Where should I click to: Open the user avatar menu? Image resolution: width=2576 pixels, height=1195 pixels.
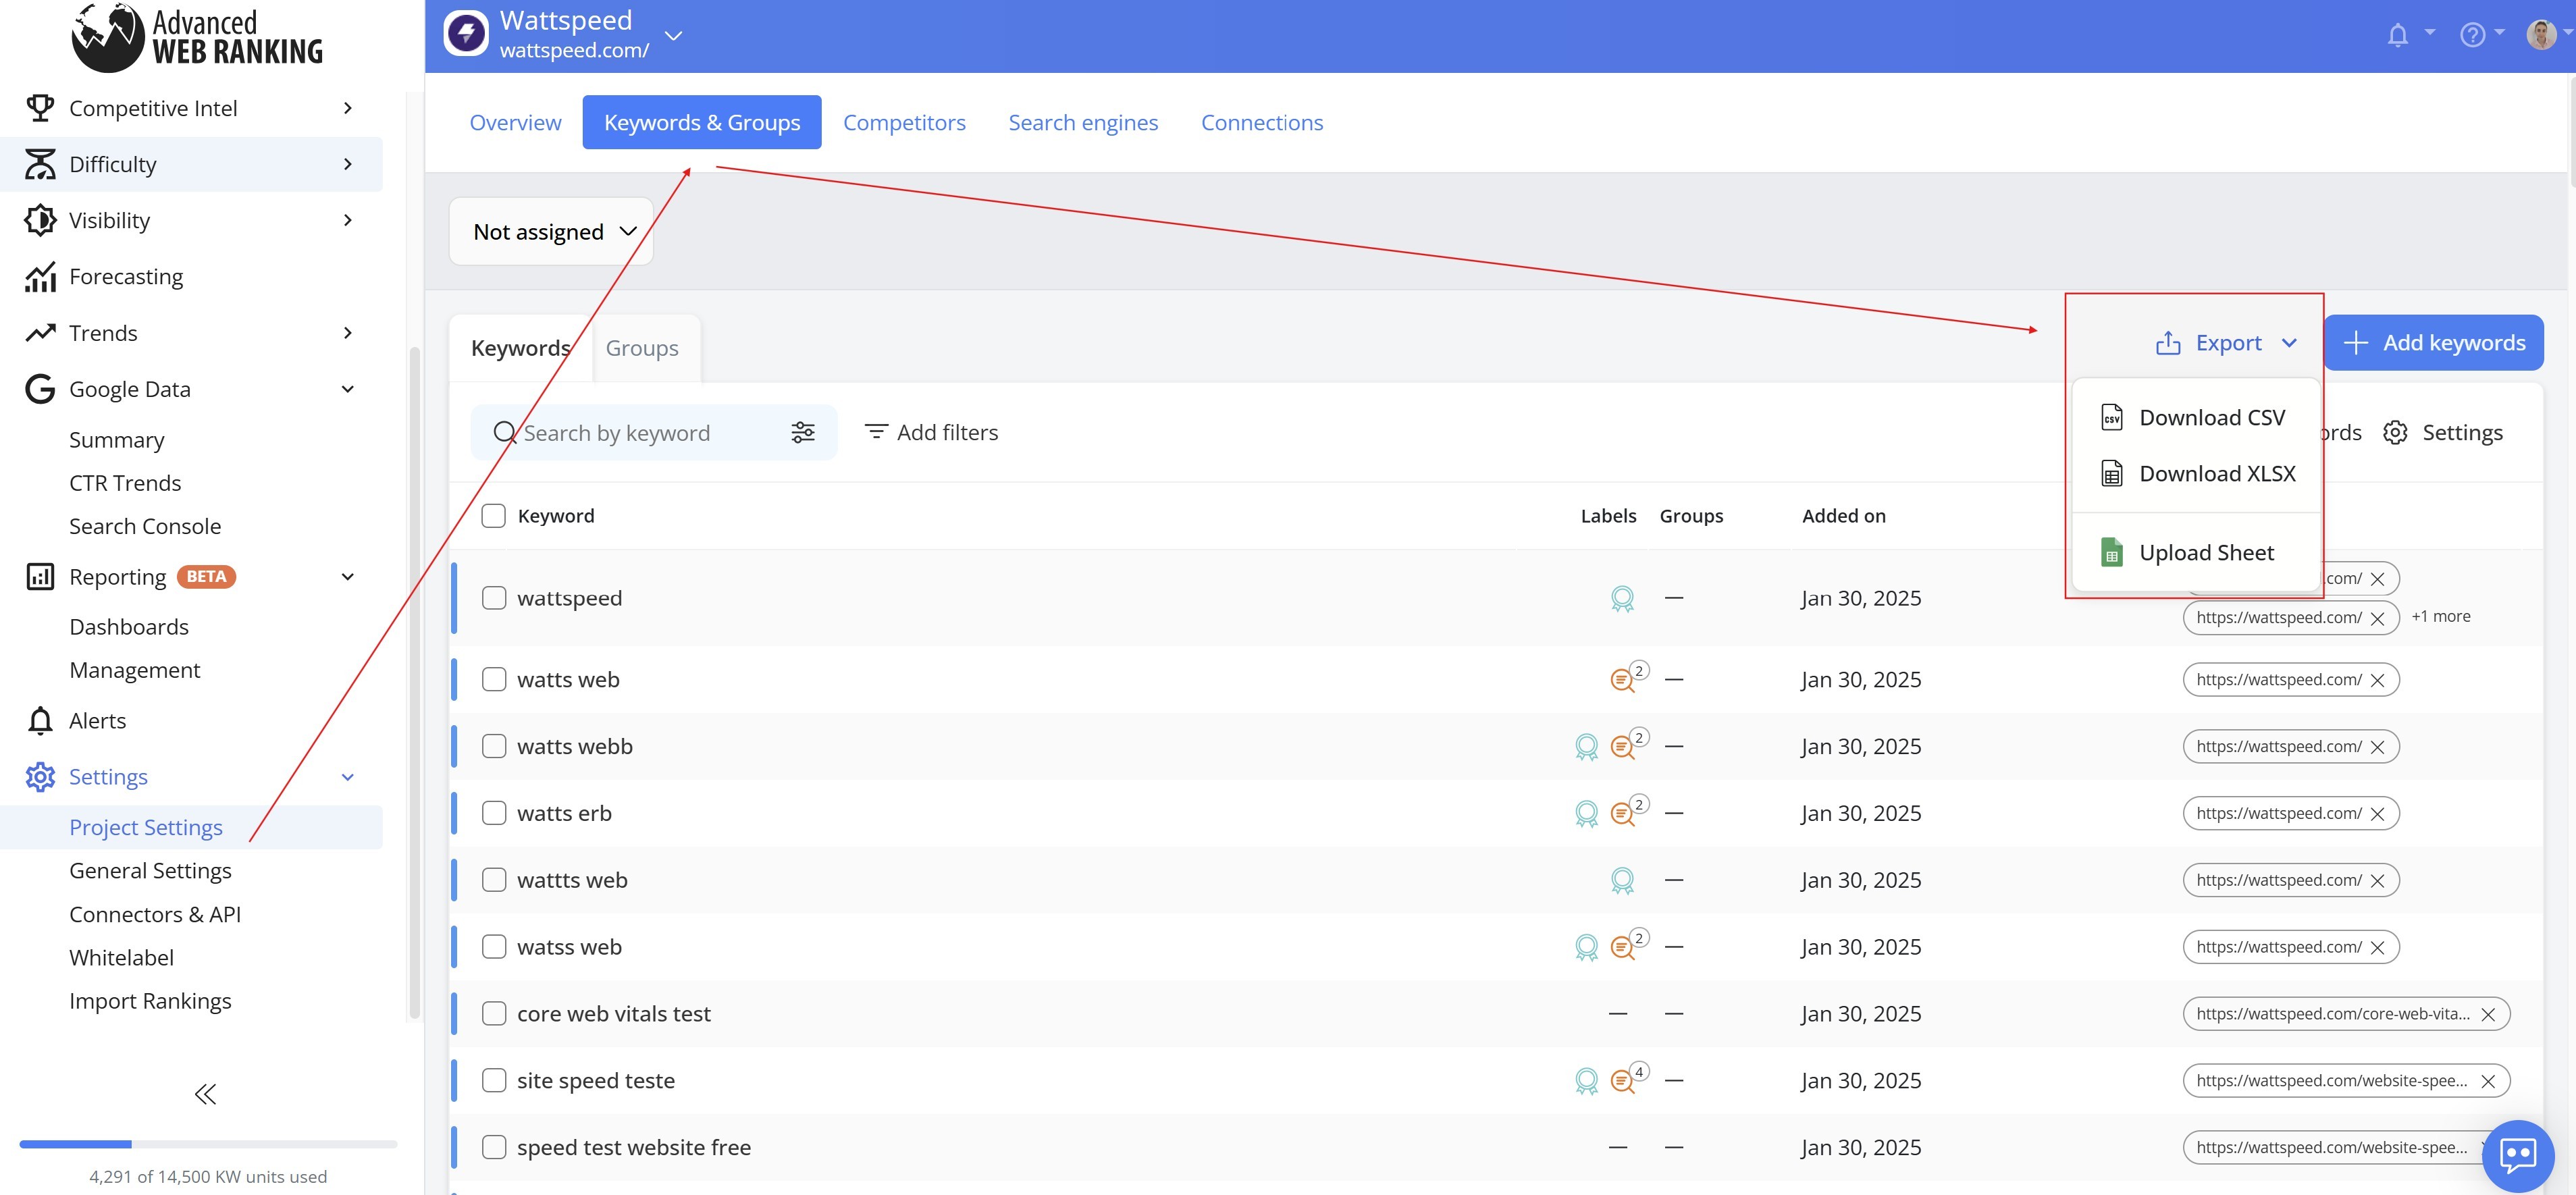coord(2541,35)
